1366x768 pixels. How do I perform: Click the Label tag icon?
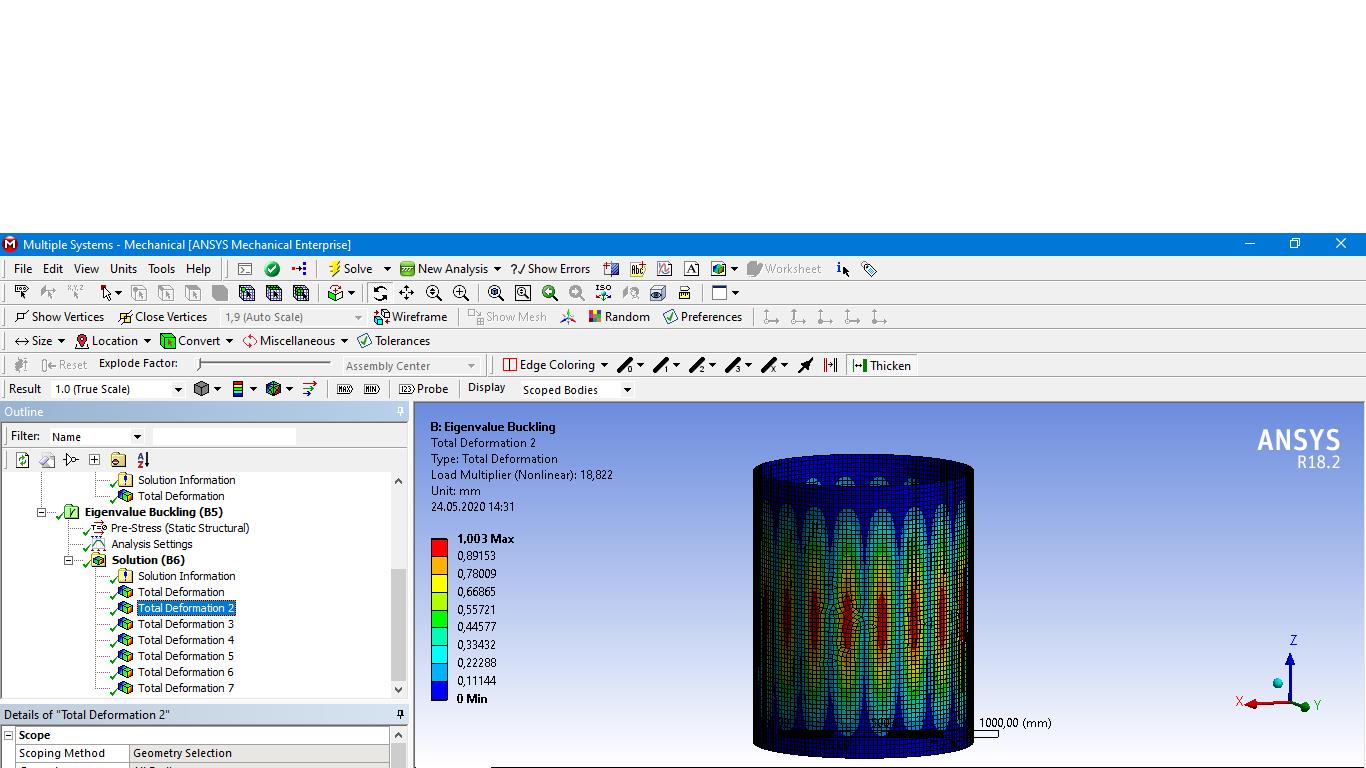(x=869, y=269)
